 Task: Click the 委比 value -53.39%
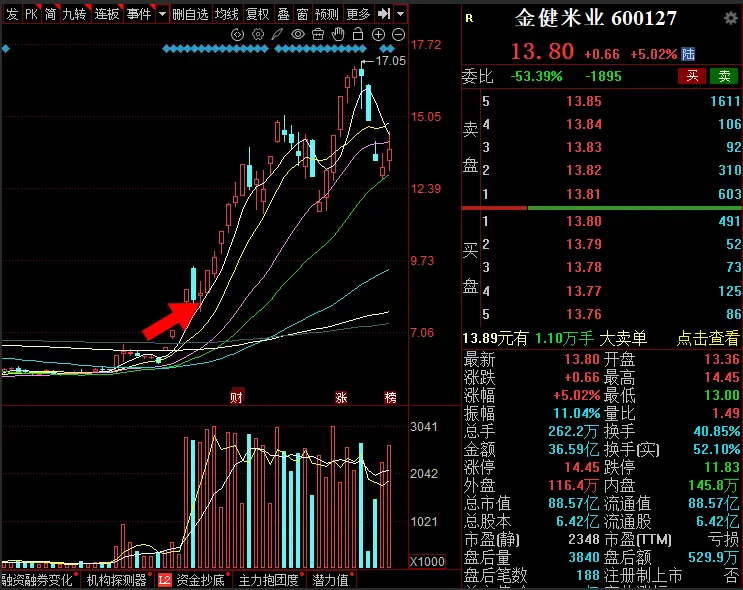click(536, 76)
